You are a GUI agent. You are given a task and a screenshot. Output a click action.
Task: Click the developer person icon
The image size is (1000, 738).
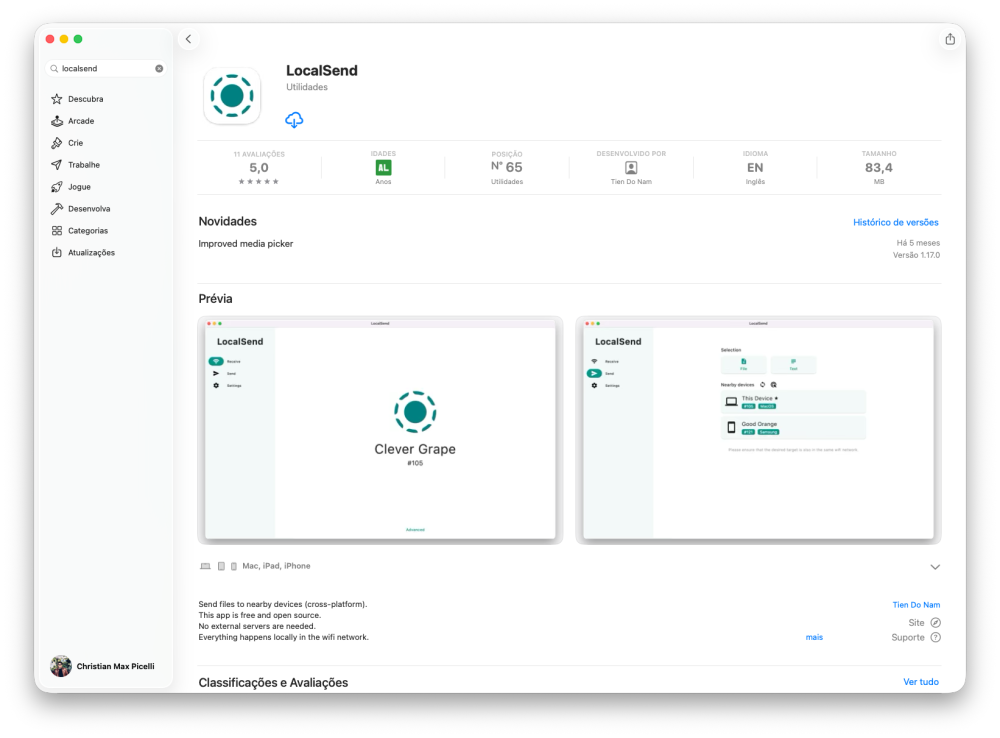click(x=631, y=168)
